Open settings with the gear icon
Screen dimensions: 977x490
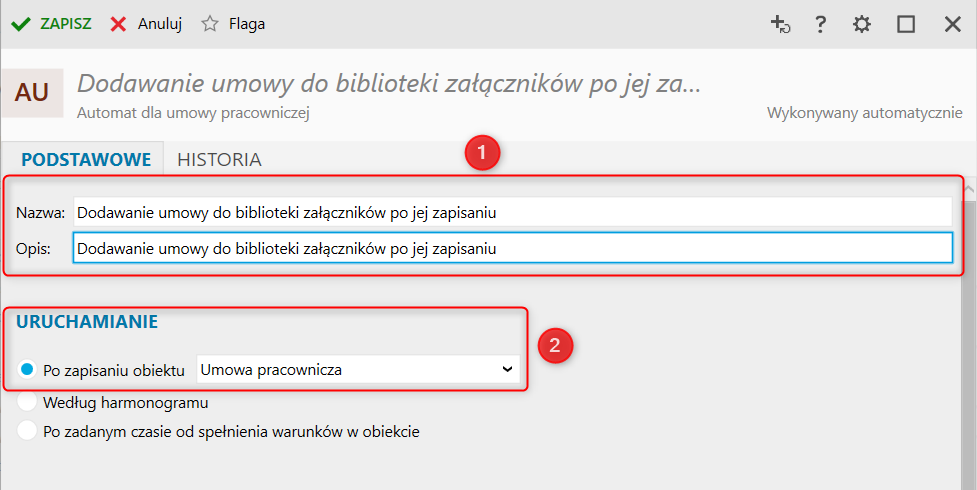[x=862, y=25]
